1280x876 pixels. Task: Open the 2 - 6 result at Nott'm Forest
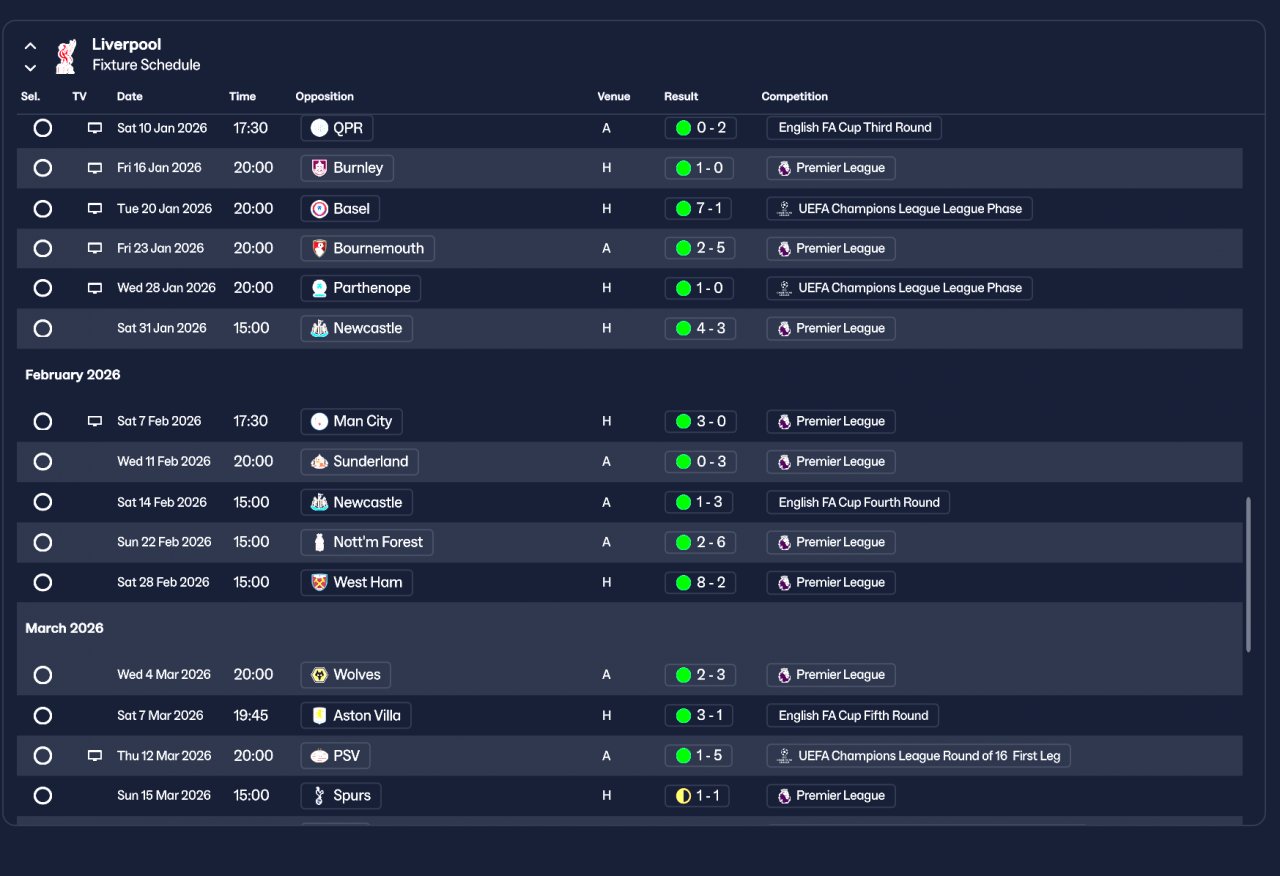(x=700, y=542)
